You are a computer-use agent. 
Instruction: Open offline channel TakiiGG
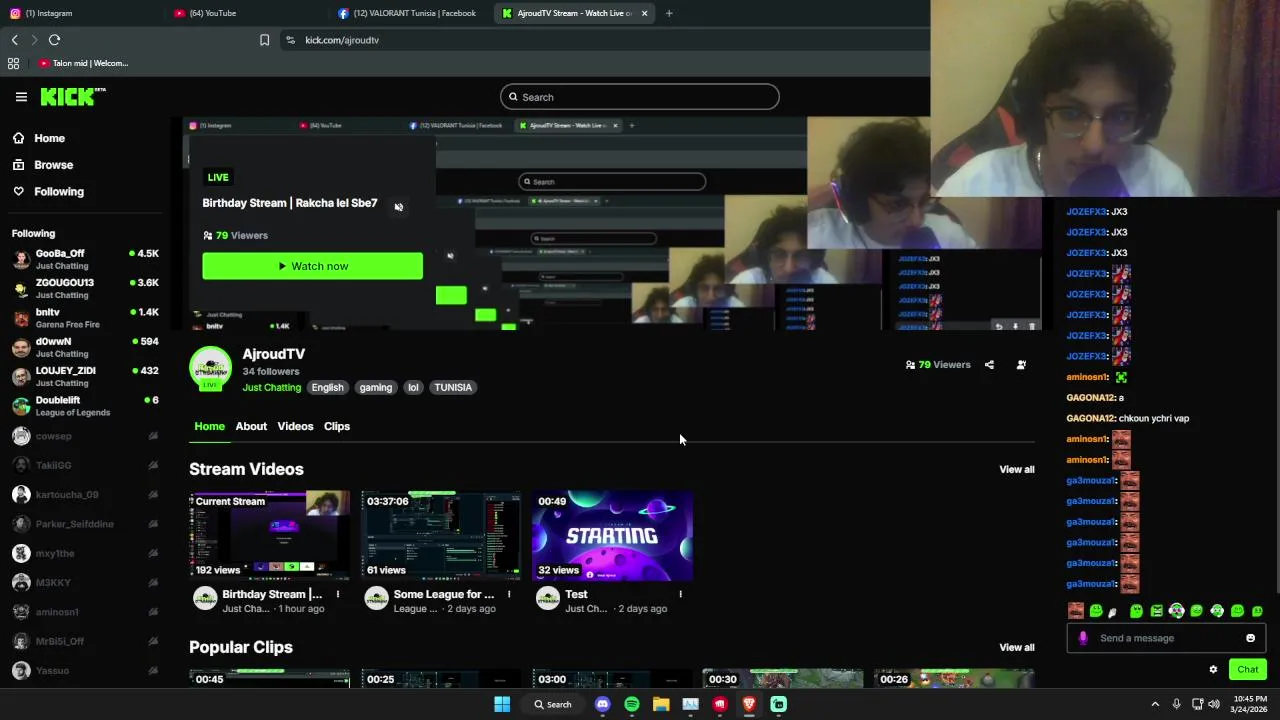coord(86,465)
